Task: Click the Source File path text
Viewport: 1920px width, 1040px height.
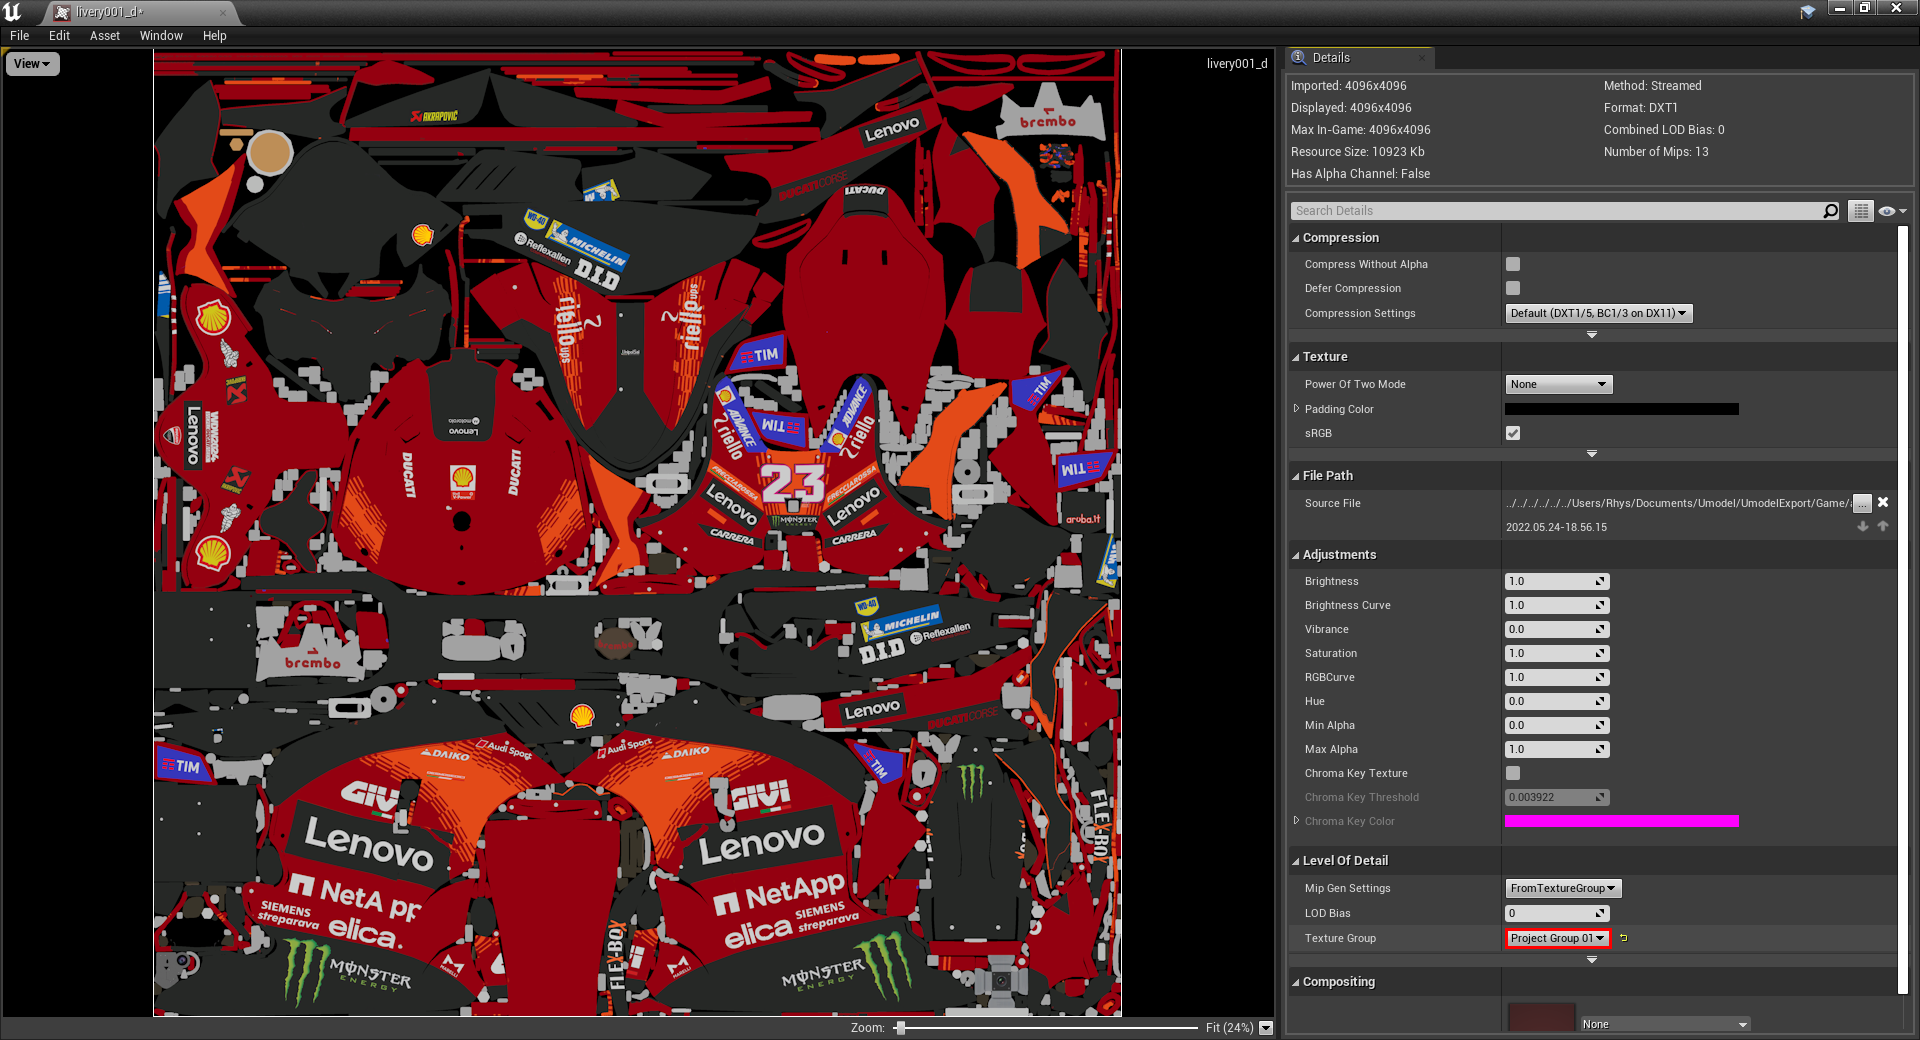Action: point(1678,503)
